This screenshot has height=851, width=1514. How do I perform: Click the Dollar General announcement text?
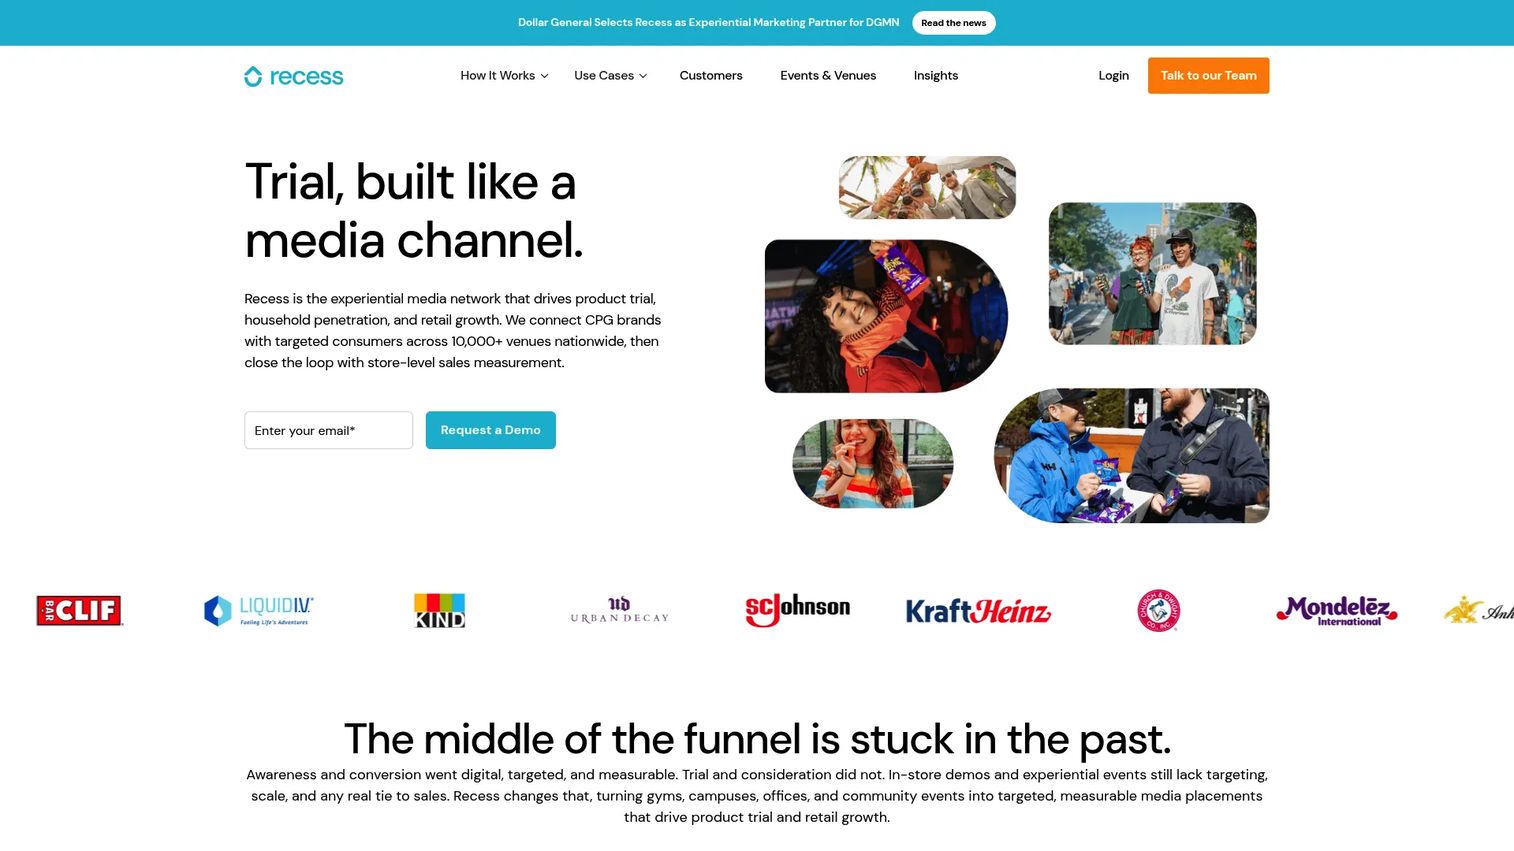[708, 22]
